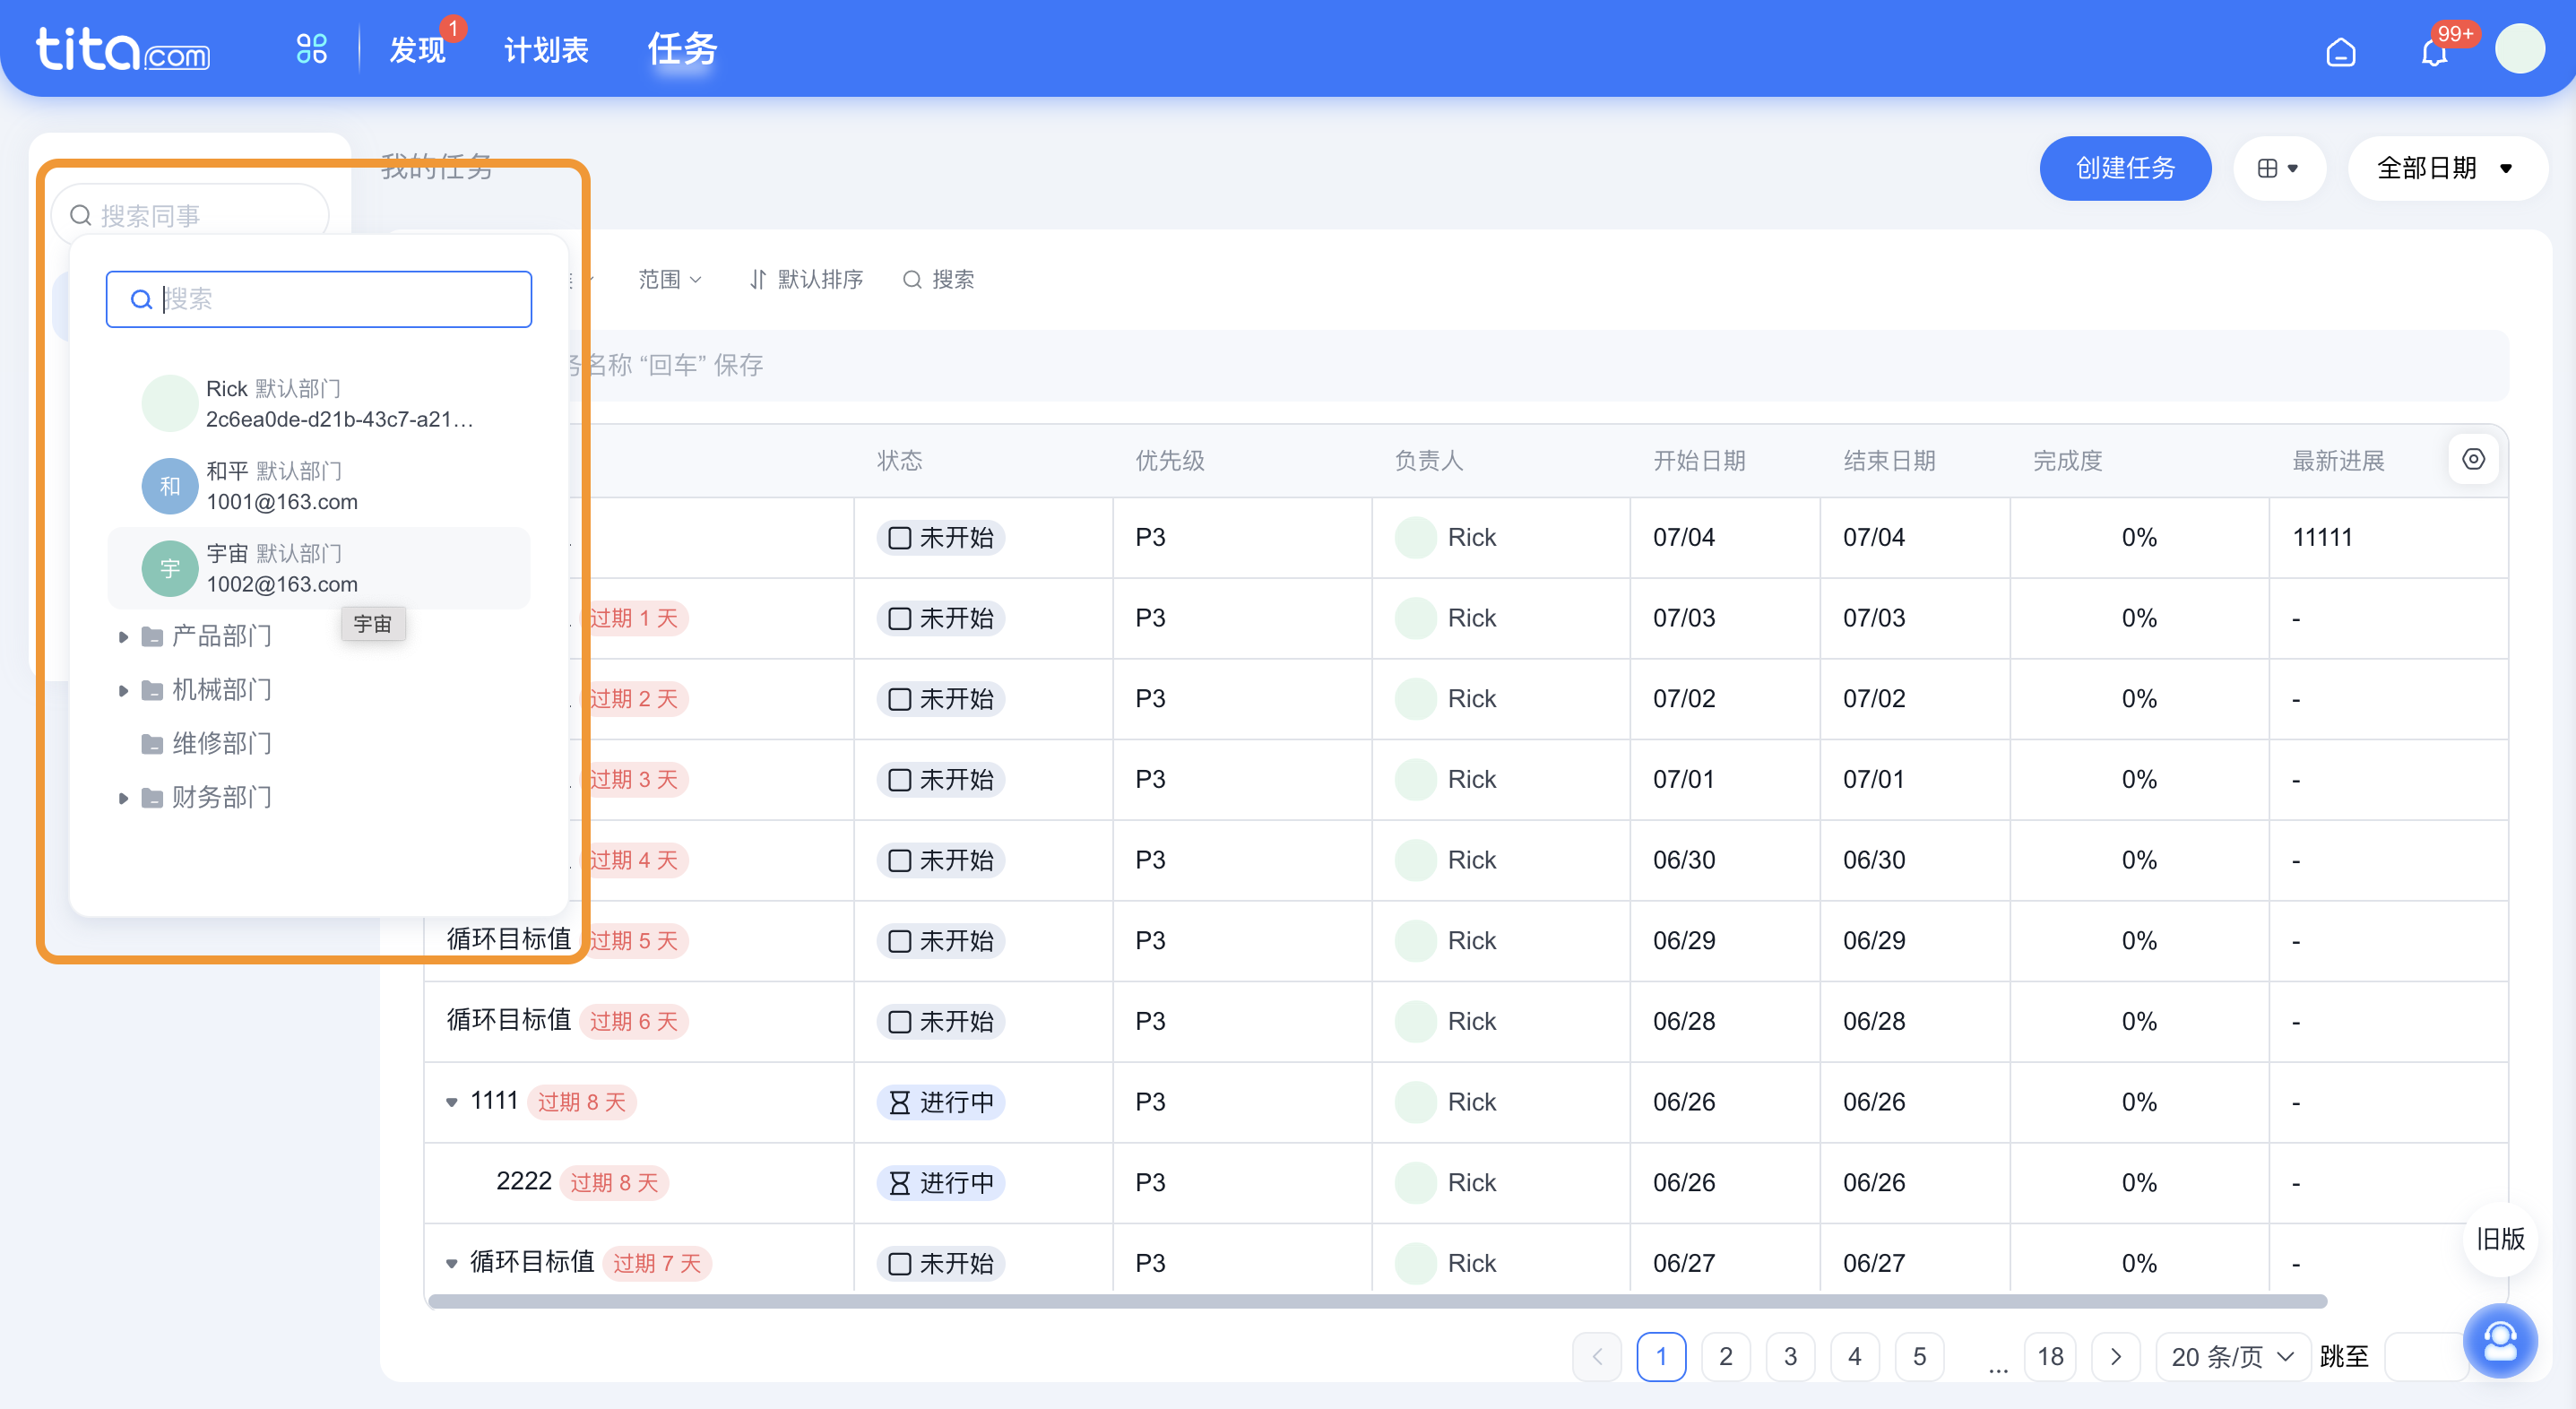The height and width of the screenshot is (1409, 2576).
Task: Click the hourglass status icon for task 2222
Action: (x=899, y=1183)
